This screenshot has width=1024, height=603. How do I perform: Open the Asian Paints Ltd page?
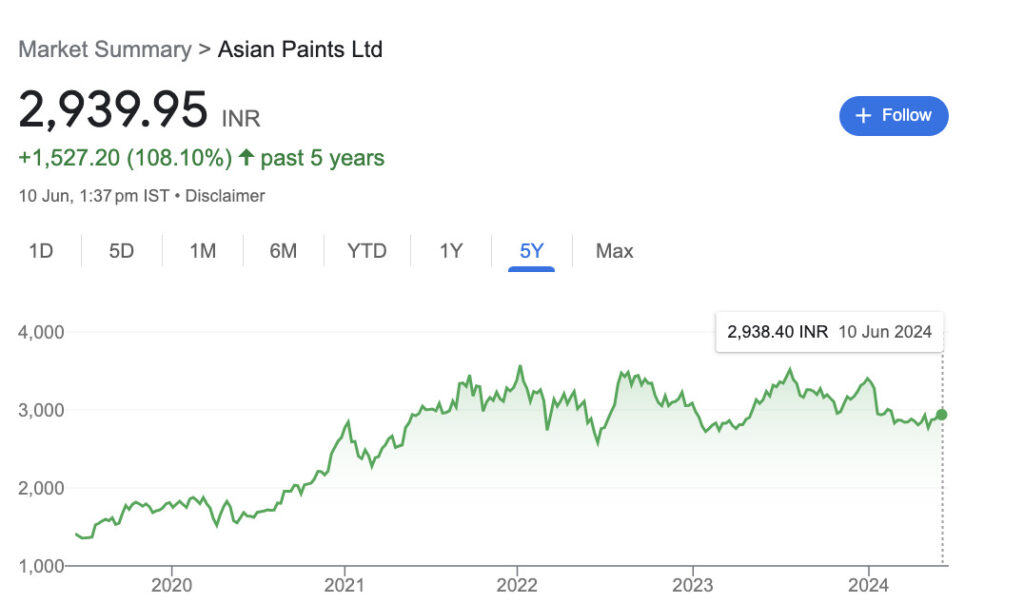point(299,48)
